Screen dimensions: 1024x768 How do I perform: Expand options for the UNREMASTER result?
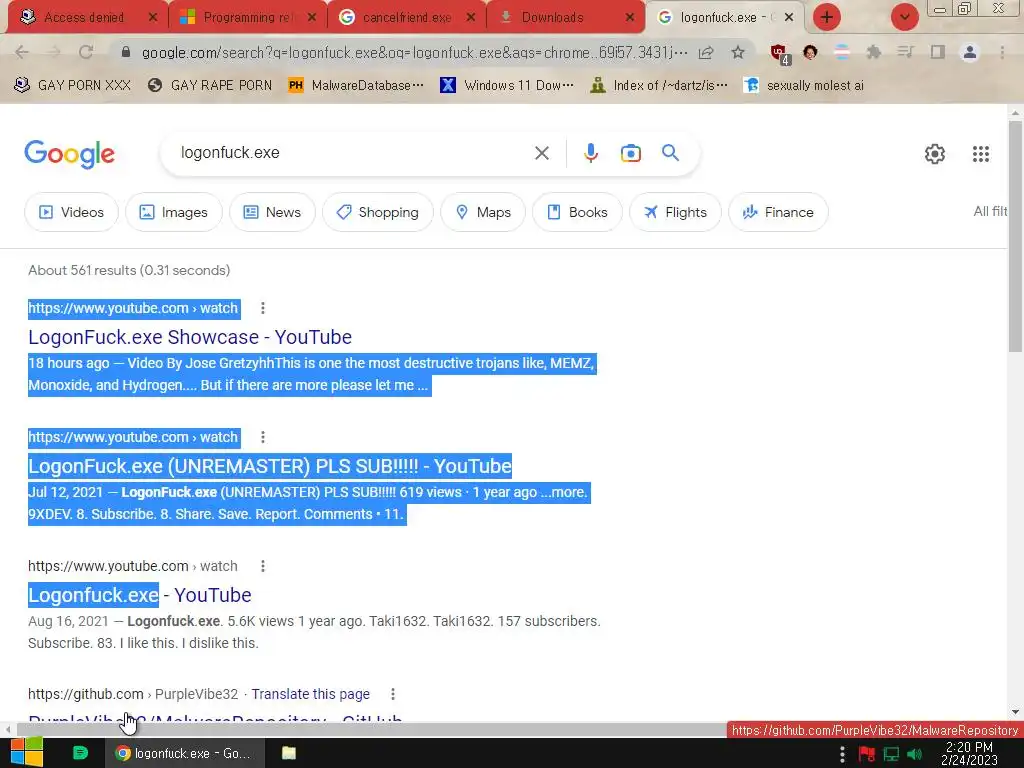click(263, 437)
